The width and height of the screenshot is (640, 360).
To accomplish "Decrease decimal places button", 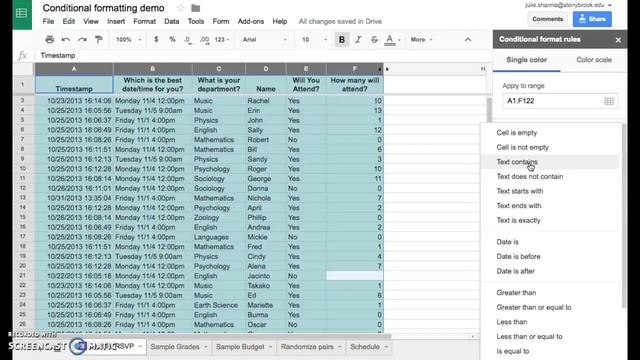I will [188, 40].
